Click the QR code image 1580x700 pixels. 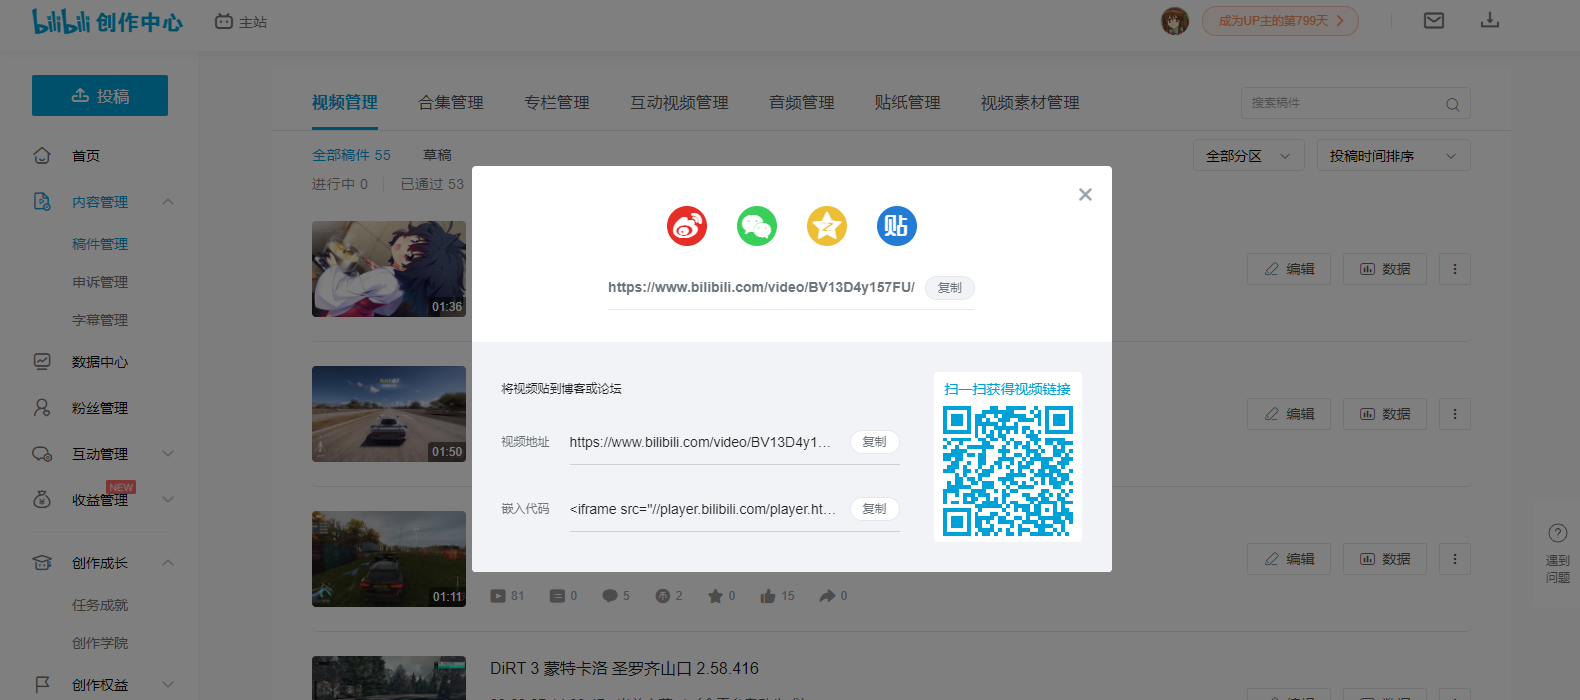coord(1008,470)
